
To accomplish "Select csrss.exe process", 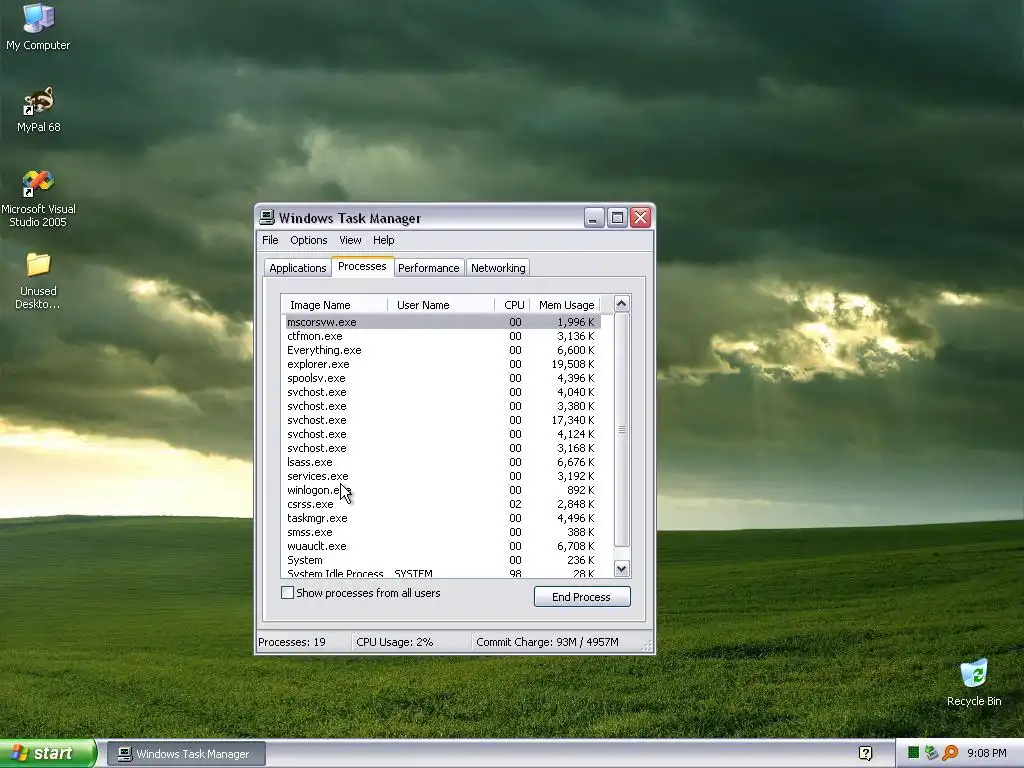I will click(442, 504).
